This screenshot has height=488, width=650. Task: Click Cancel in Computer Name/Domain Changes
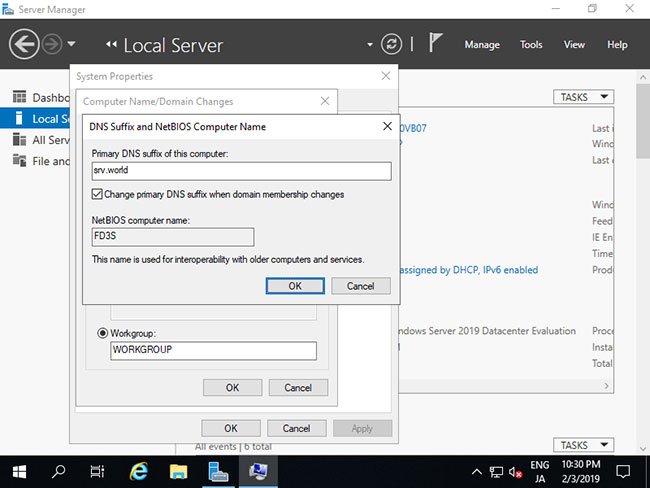click(x=298, y=387)
